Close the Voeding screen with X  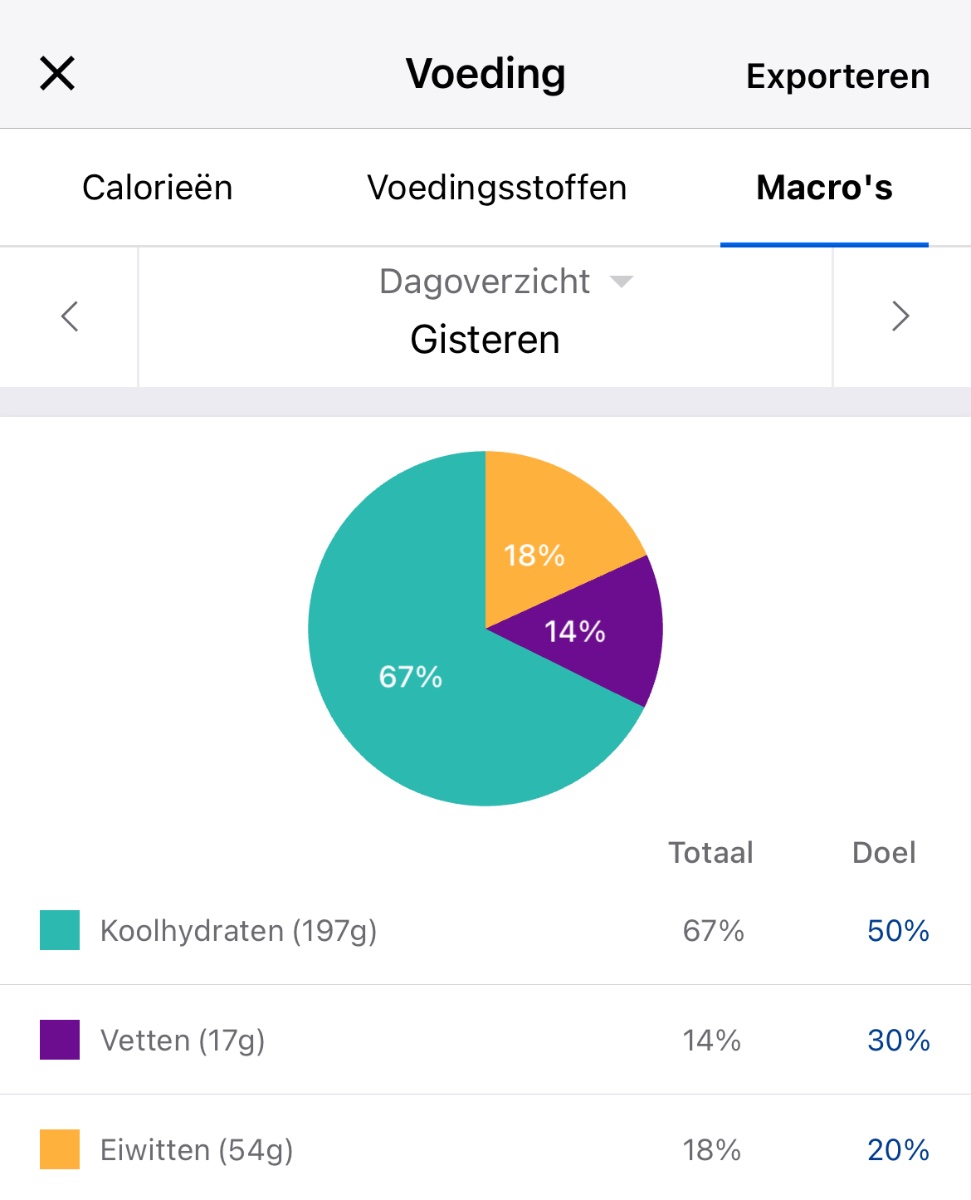[57, 74]
